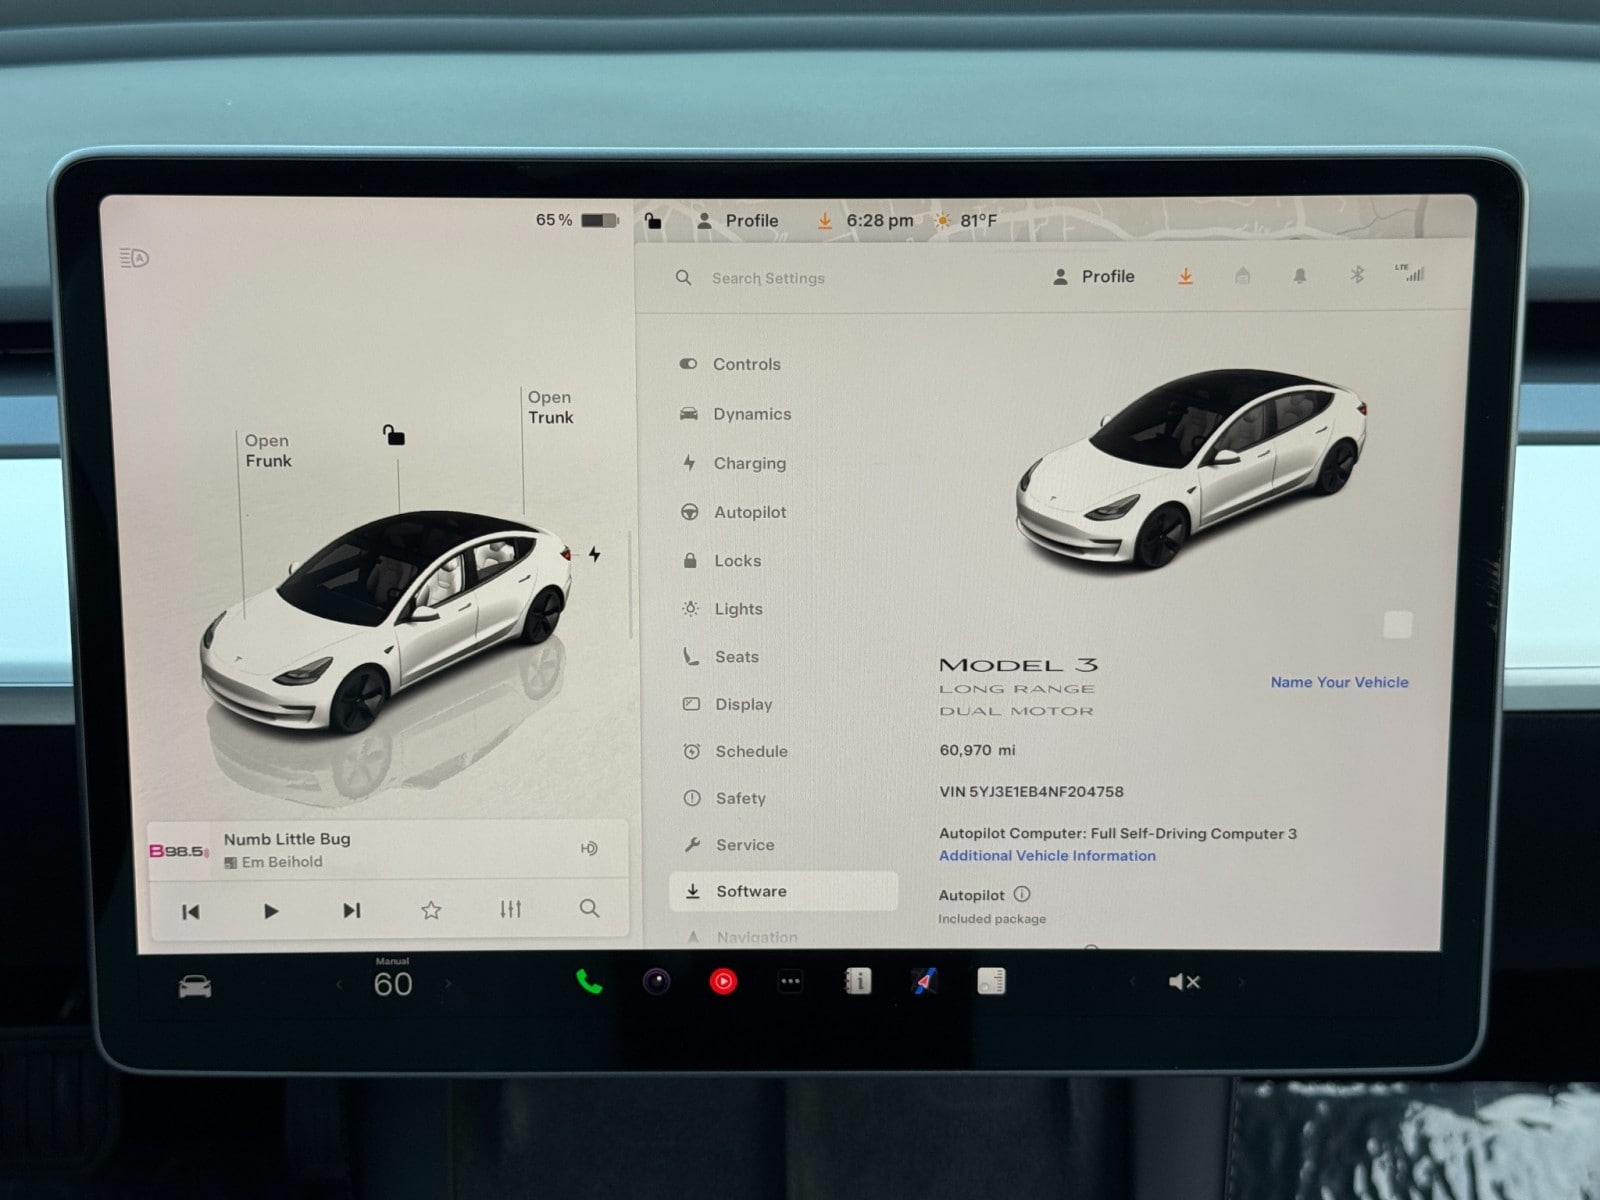Open the Profile dropdown in settings header
The width and height of the screenshot is (1600, 1200).
tap(1094, 277)
